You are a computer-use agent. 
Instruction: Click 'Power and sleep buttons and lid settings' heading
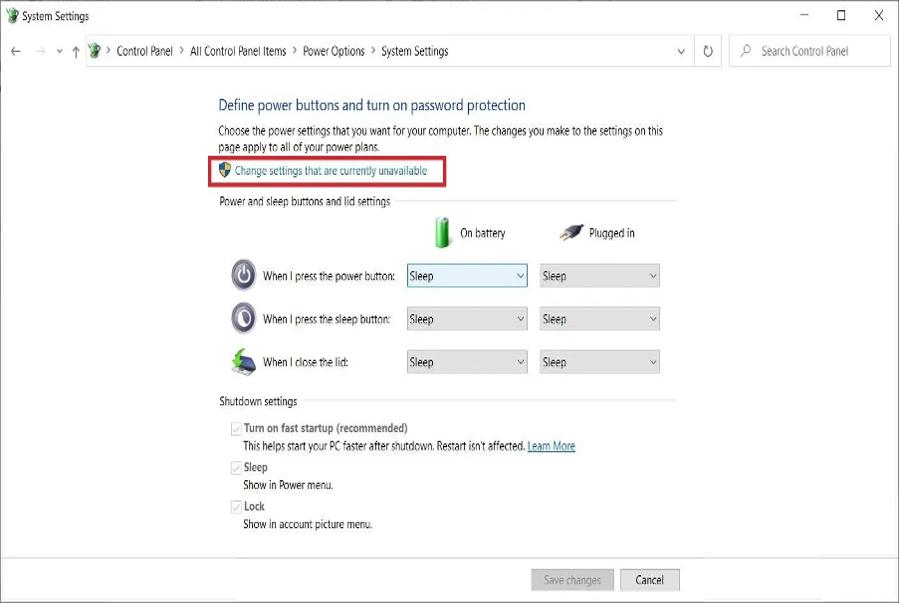[305, 201]
